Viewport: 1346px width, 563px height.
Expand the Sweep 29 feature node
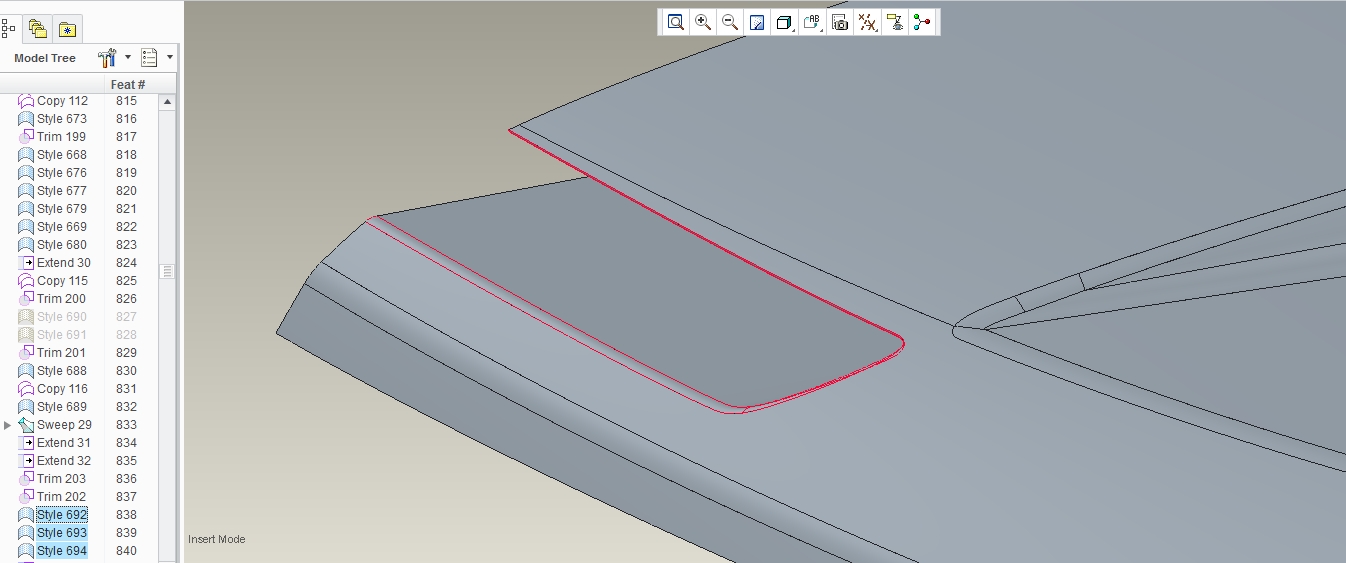coord(9,425)
